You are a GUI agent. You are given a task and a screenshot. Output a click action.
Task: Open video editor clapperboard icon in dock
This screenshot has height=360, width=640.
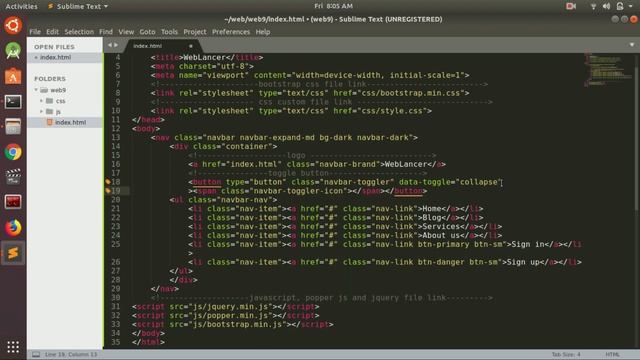point(13,177)
